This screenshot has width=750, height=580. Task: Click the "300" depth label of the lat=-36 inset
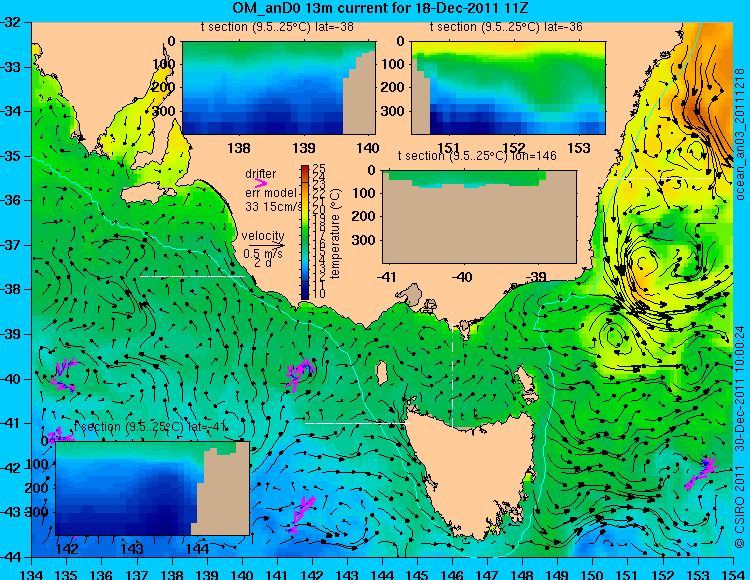pos(394,111)
